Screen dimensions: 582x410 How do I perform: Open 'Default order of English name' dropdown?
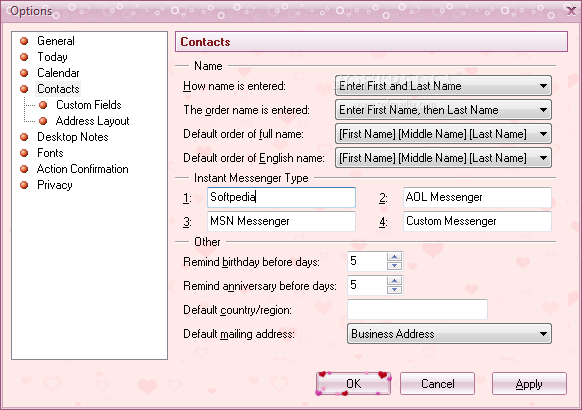pyautogui.click(x=443, y=158)
